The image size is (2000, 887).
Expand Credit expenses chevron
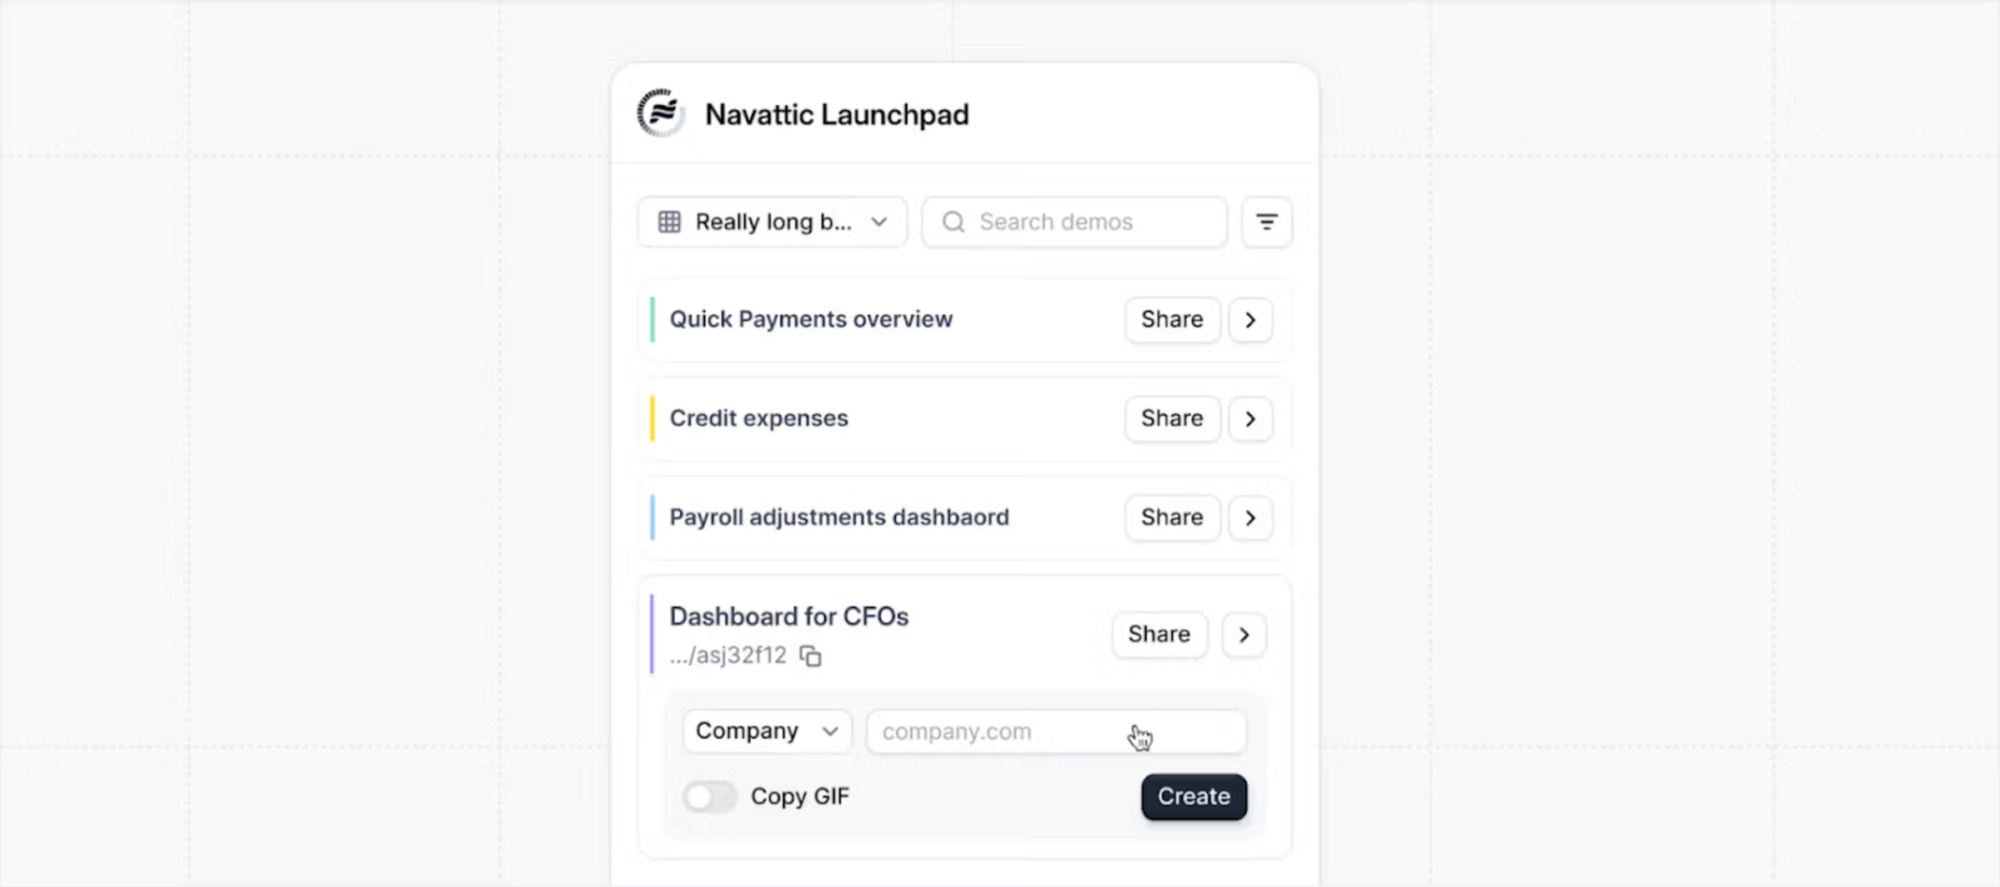pos(1250,419)
